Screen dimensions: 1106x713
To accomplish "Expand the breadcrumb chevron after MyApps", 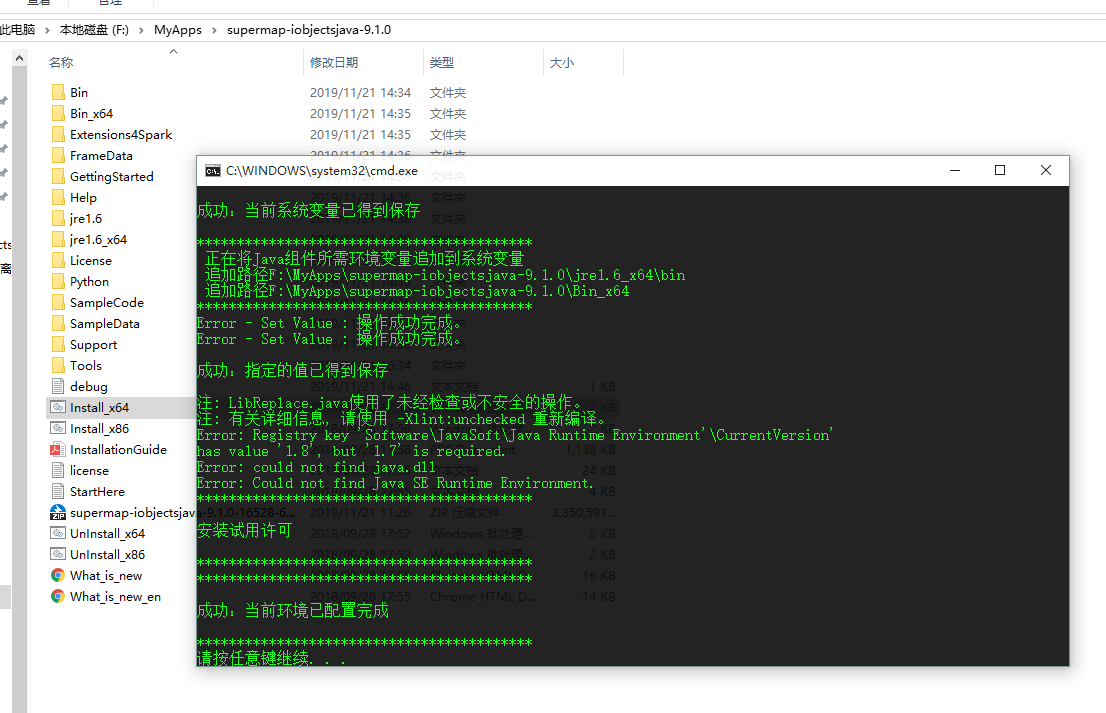I will (x=214, y=30).
